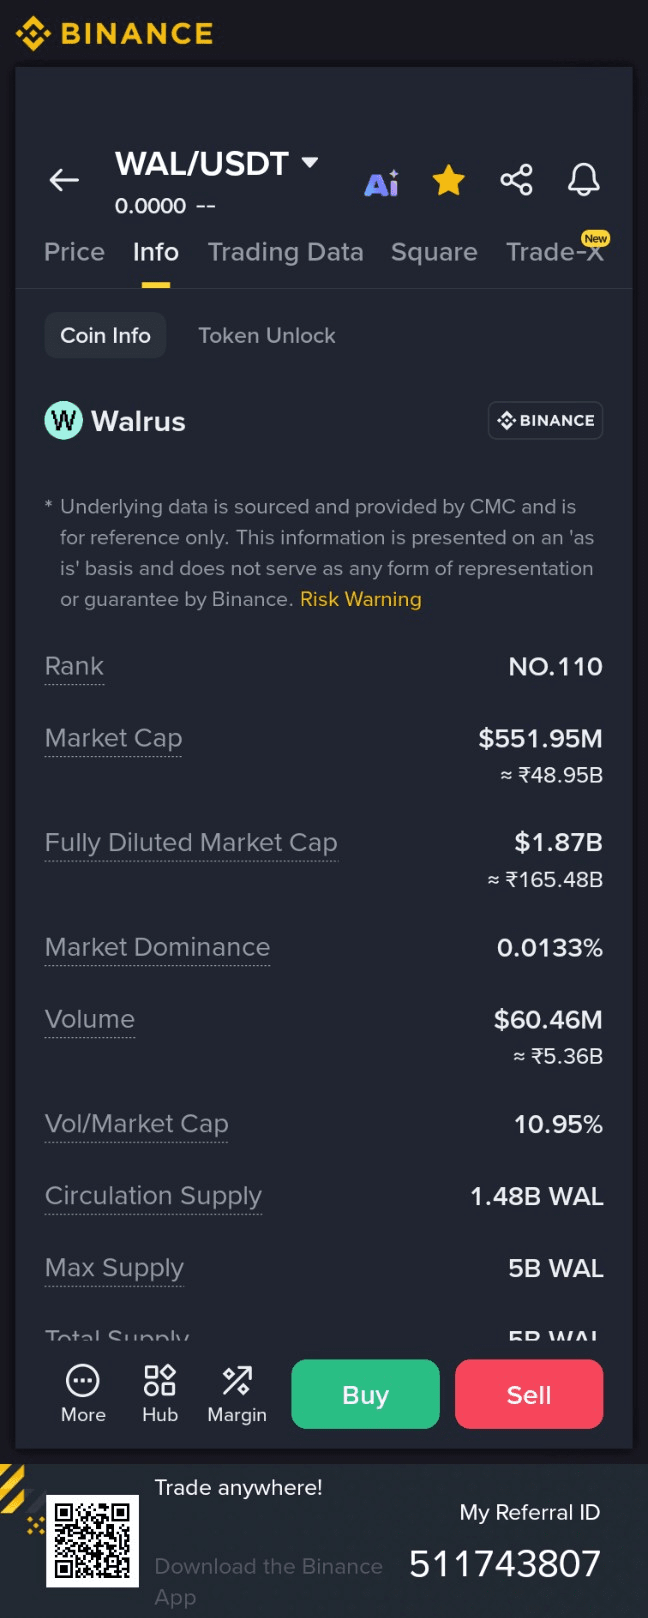The width and height of the screenshot is (648, 1618).
Task: Open the Risk Warning link
Action: [360, 599]
